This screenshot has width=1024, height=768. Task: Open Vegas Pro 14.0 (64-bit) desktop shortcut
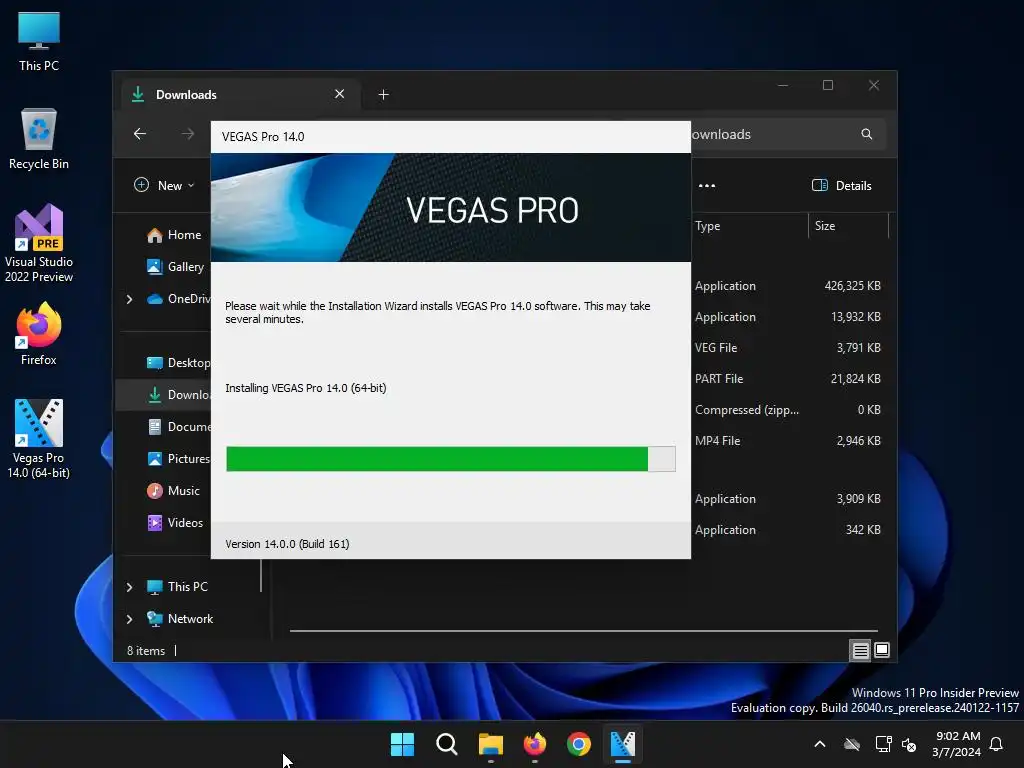39,439
